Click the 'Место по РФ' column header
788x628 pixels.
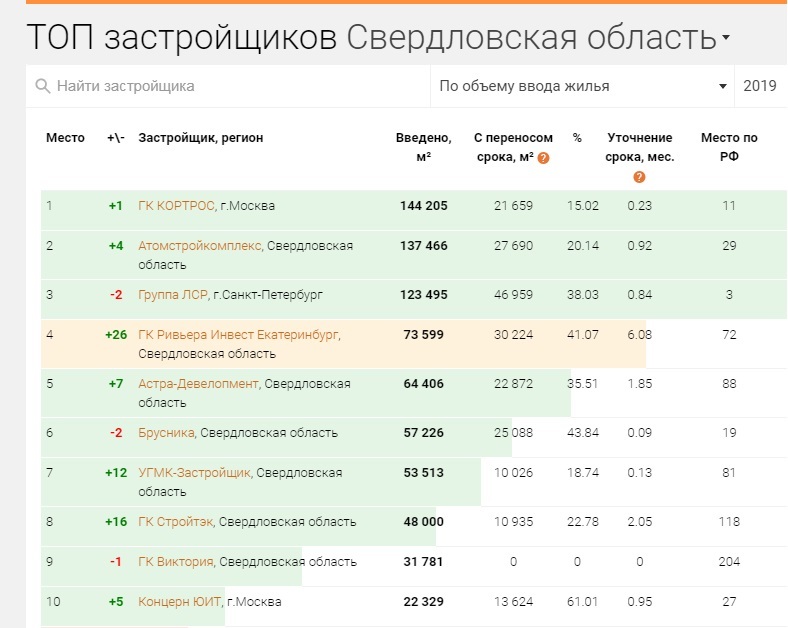(729, 147)
